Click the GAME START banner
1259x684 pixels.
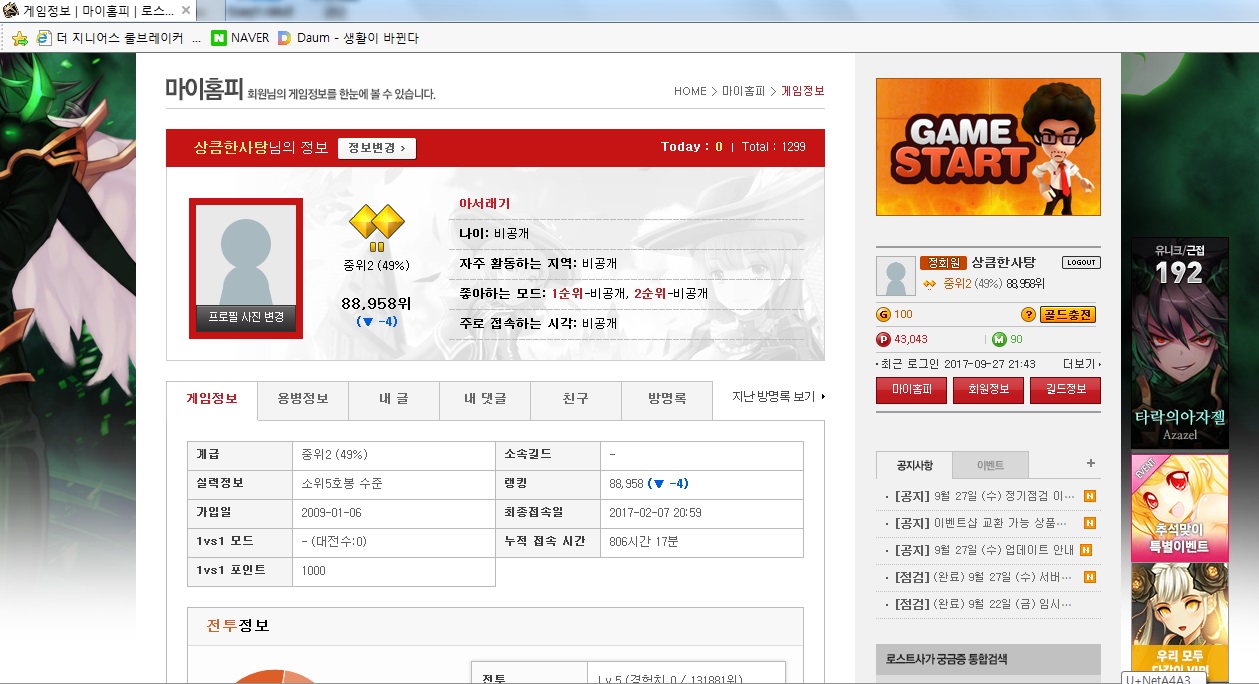point(987,147)
